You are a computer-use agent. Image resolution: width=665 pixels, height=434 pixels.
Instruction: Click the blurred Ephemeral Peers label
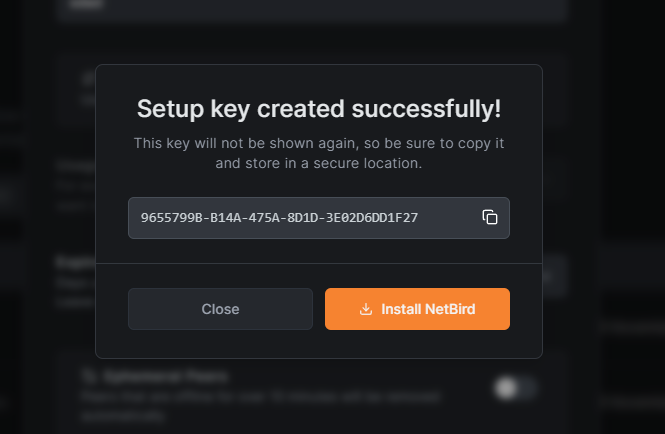(166, 376)
